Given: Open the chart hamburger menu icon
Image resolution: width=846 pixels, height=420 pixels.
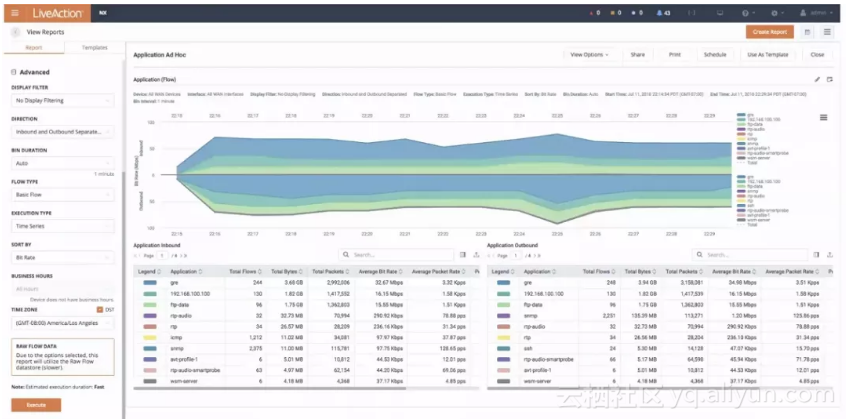Looking at the screenshot, I should (823, 117).
